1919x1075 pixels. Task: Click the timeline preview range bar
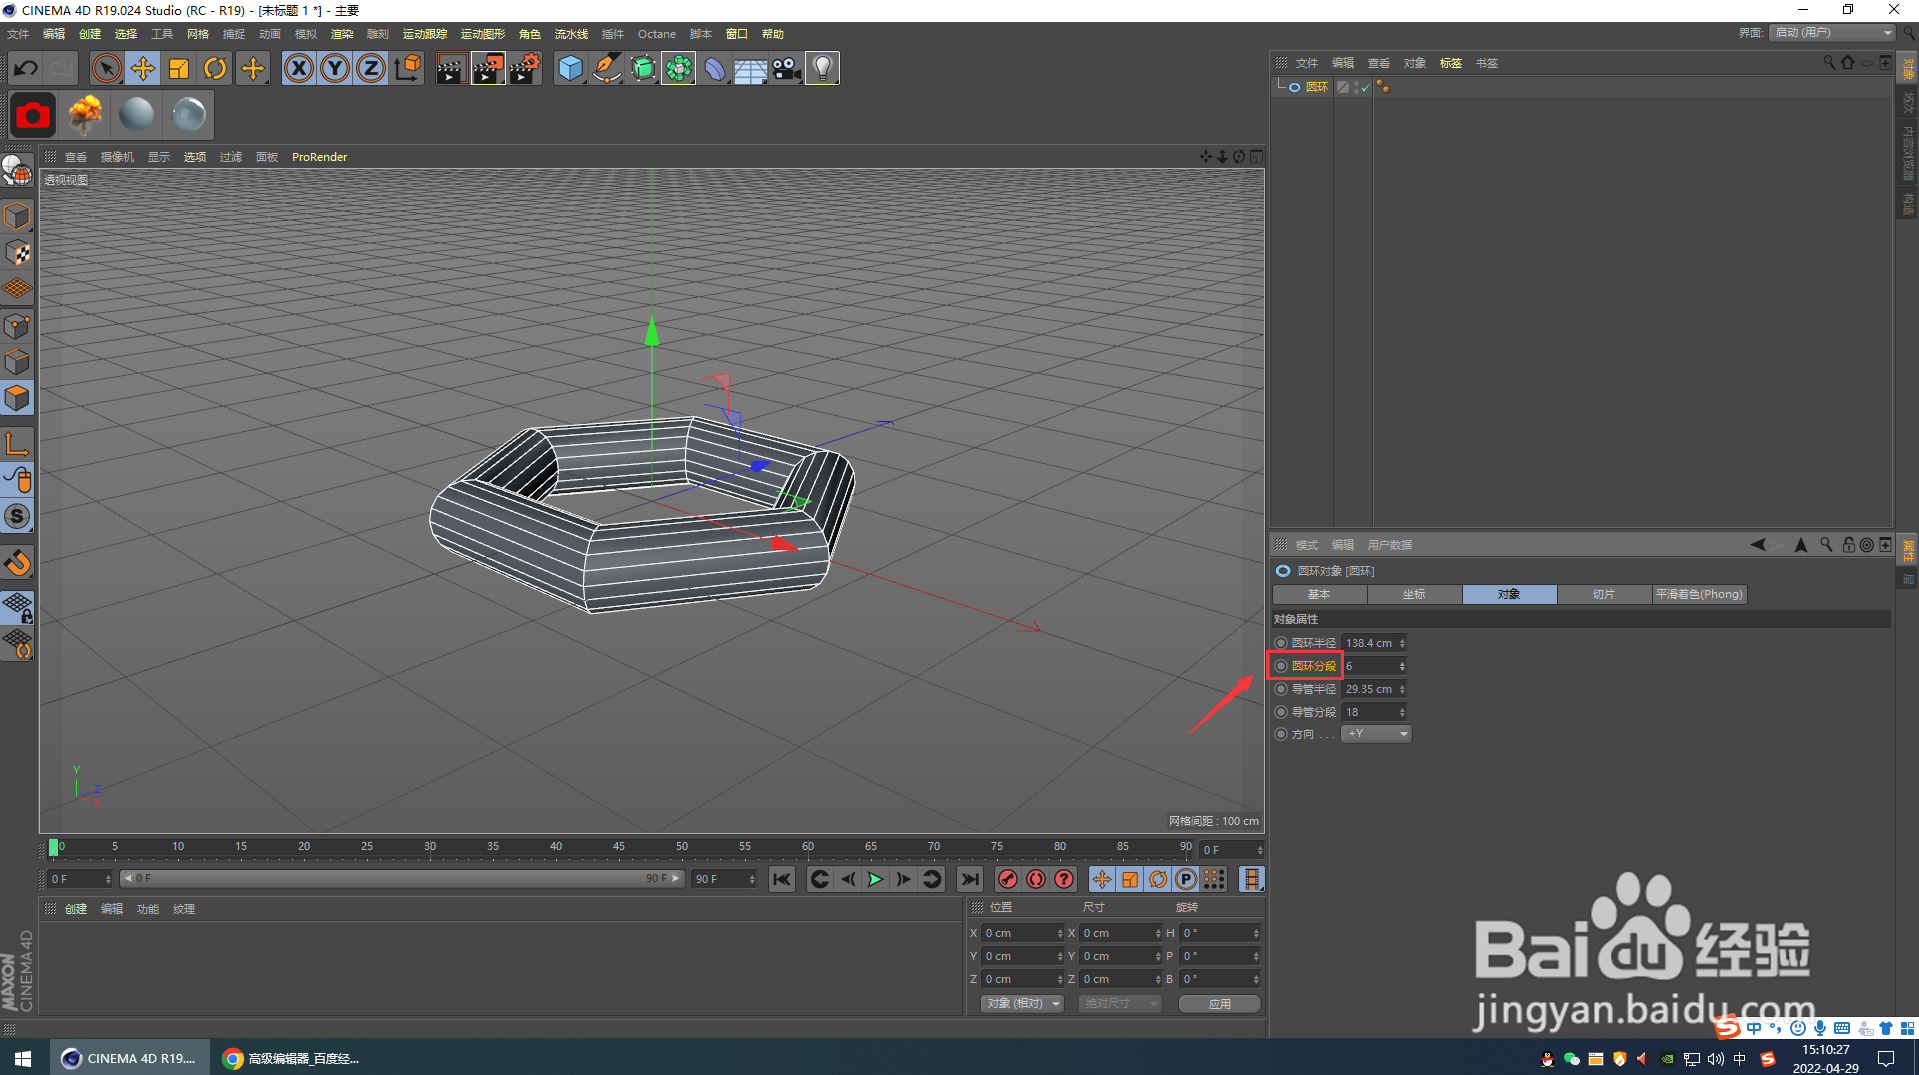tap(401, 879)
